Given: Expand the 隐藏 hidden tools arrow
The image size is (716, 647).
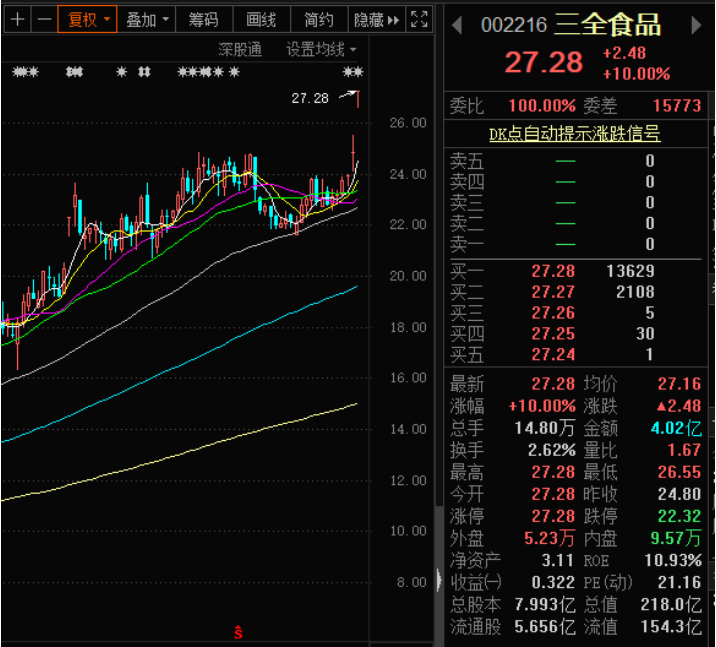Looking at the screenshot, I should (x=377, y=19).
